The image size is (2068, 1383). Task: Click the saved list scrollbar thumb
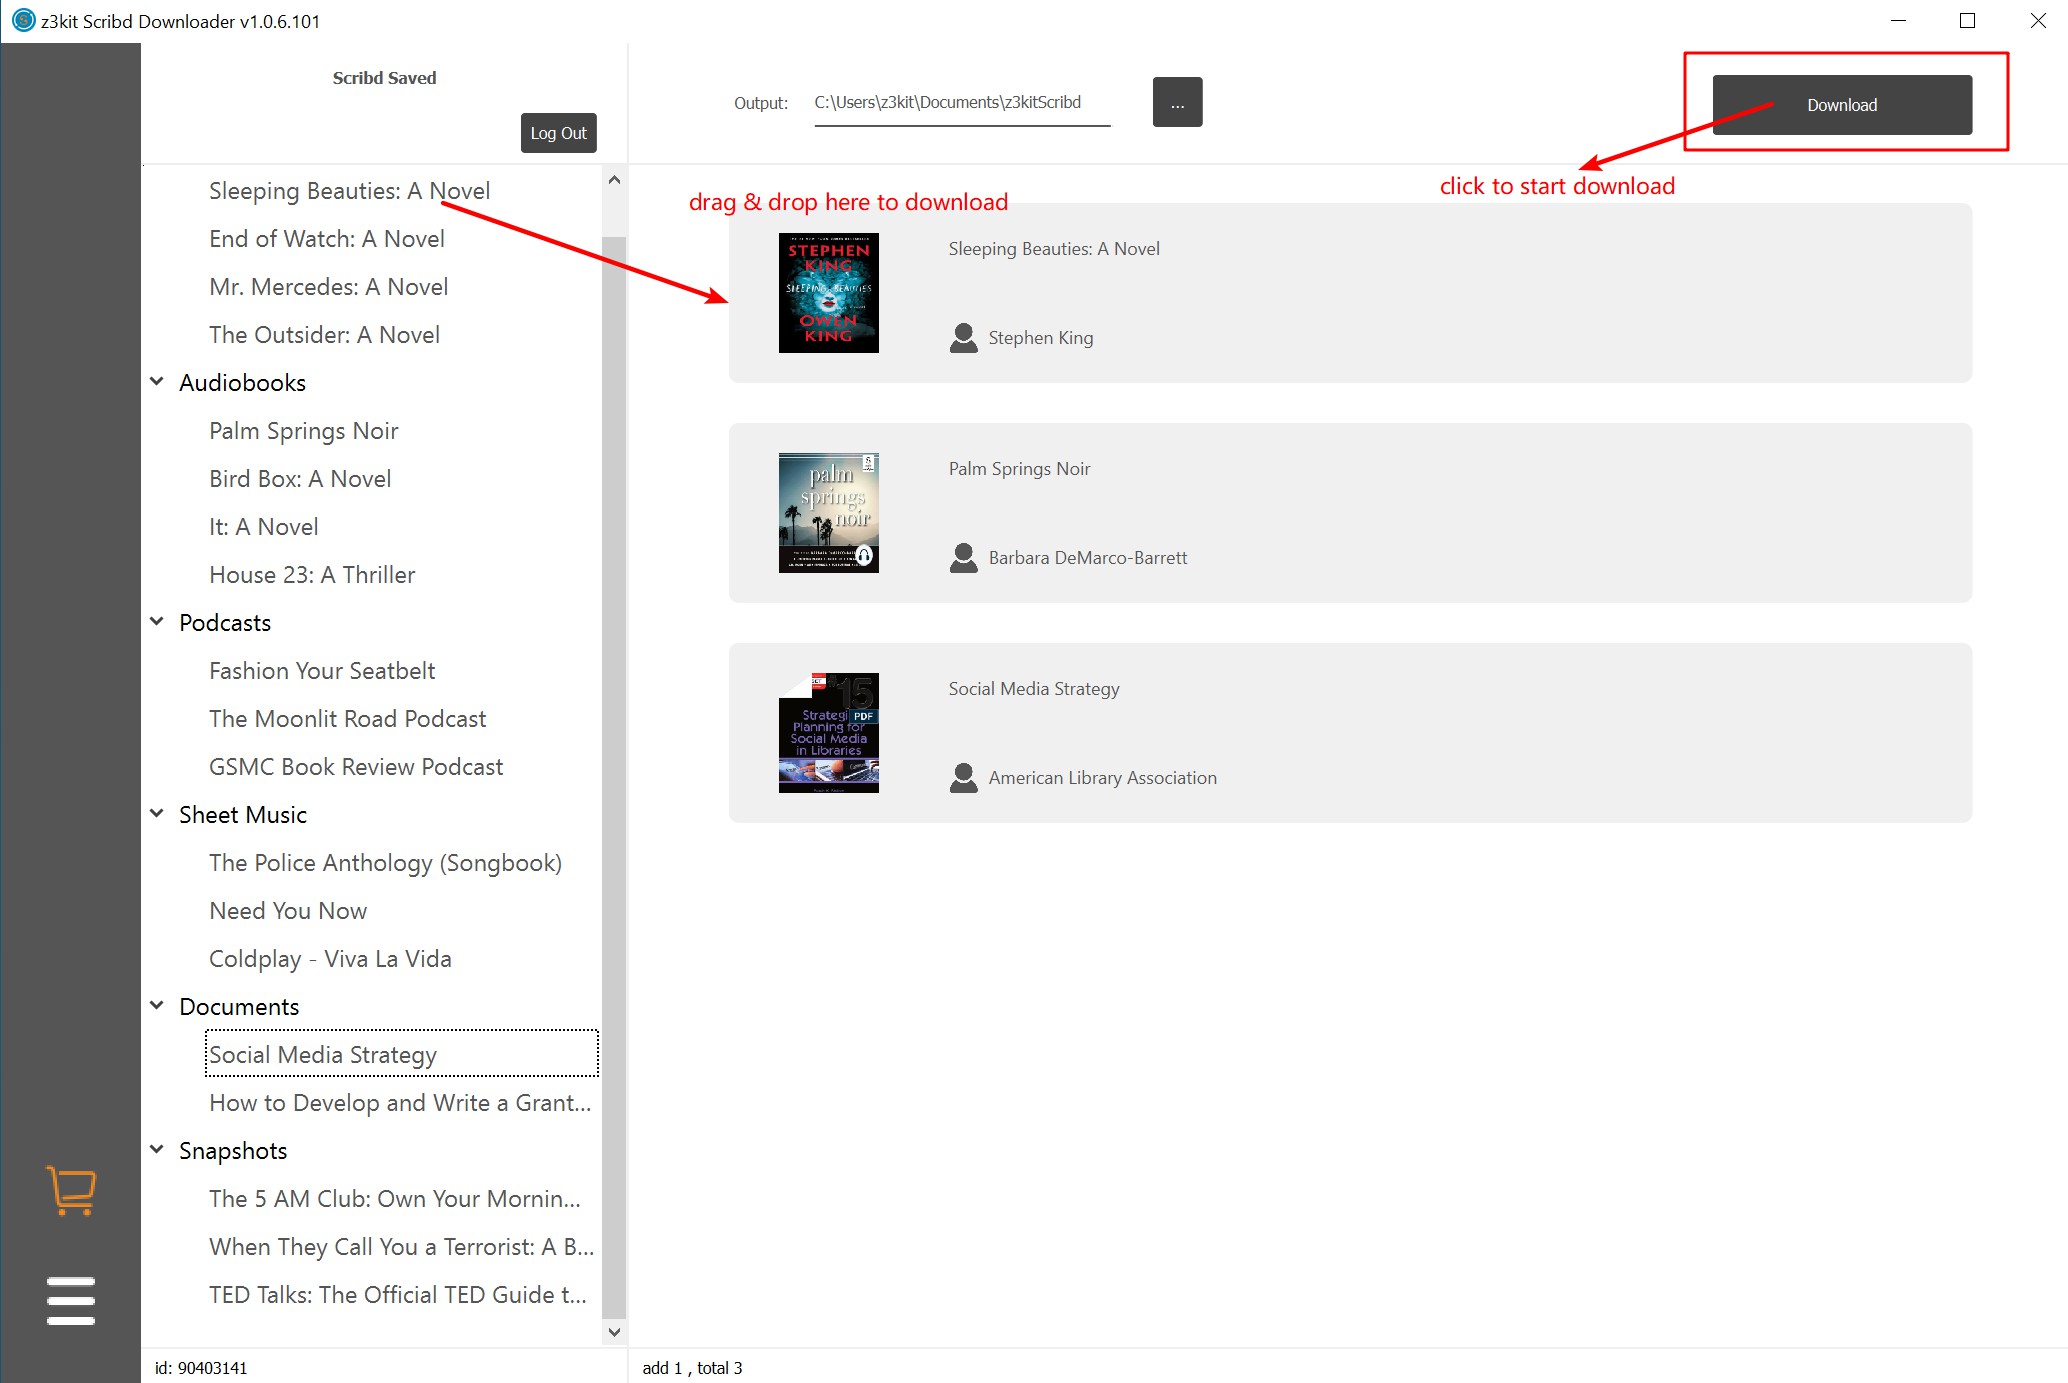click(614, 777)
